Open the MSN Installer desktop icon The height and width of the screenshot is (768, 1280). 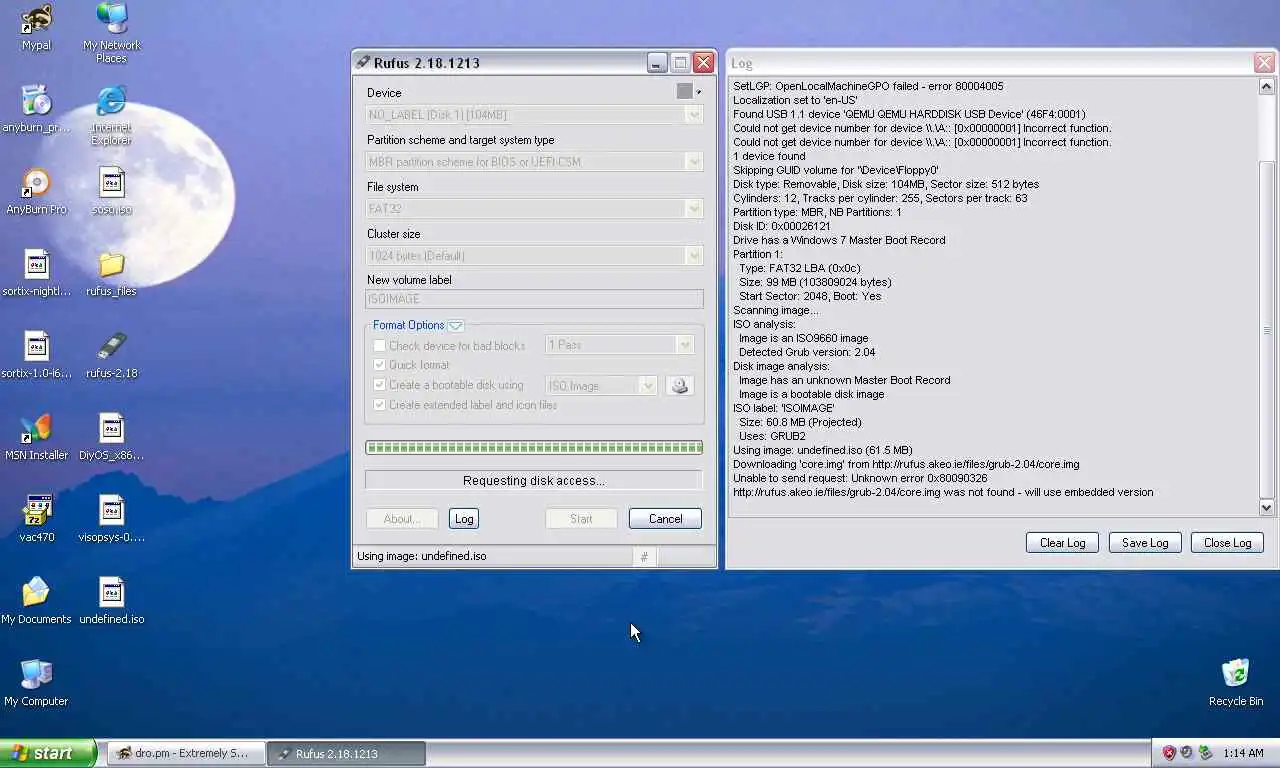tap(36, 428)
